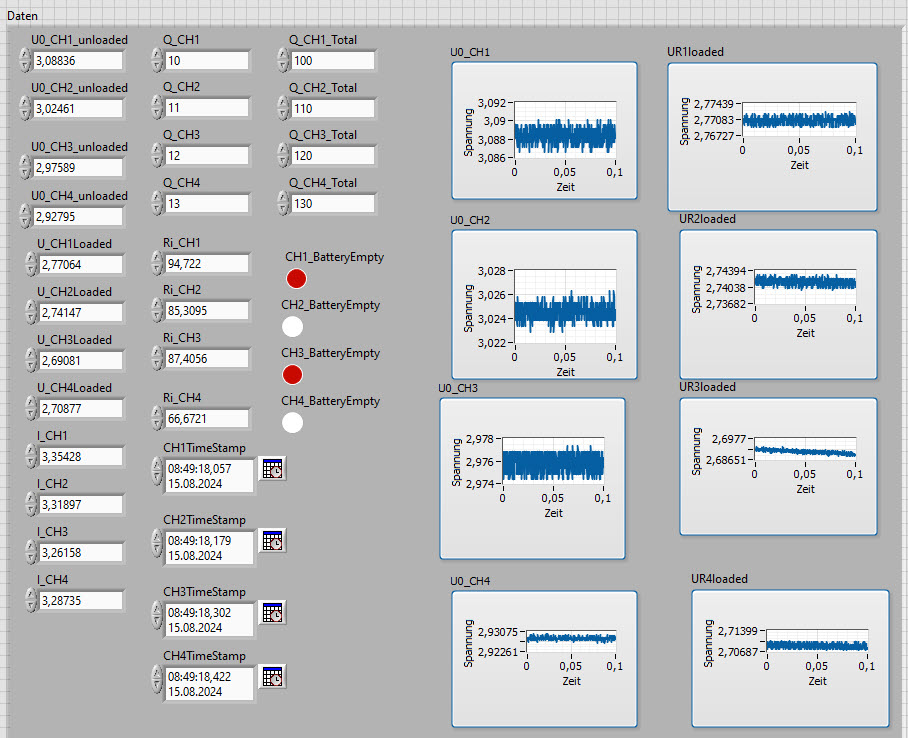Click the CH1TimeStamp stepper arrows
908x738 pixels.
coord(157,470)
